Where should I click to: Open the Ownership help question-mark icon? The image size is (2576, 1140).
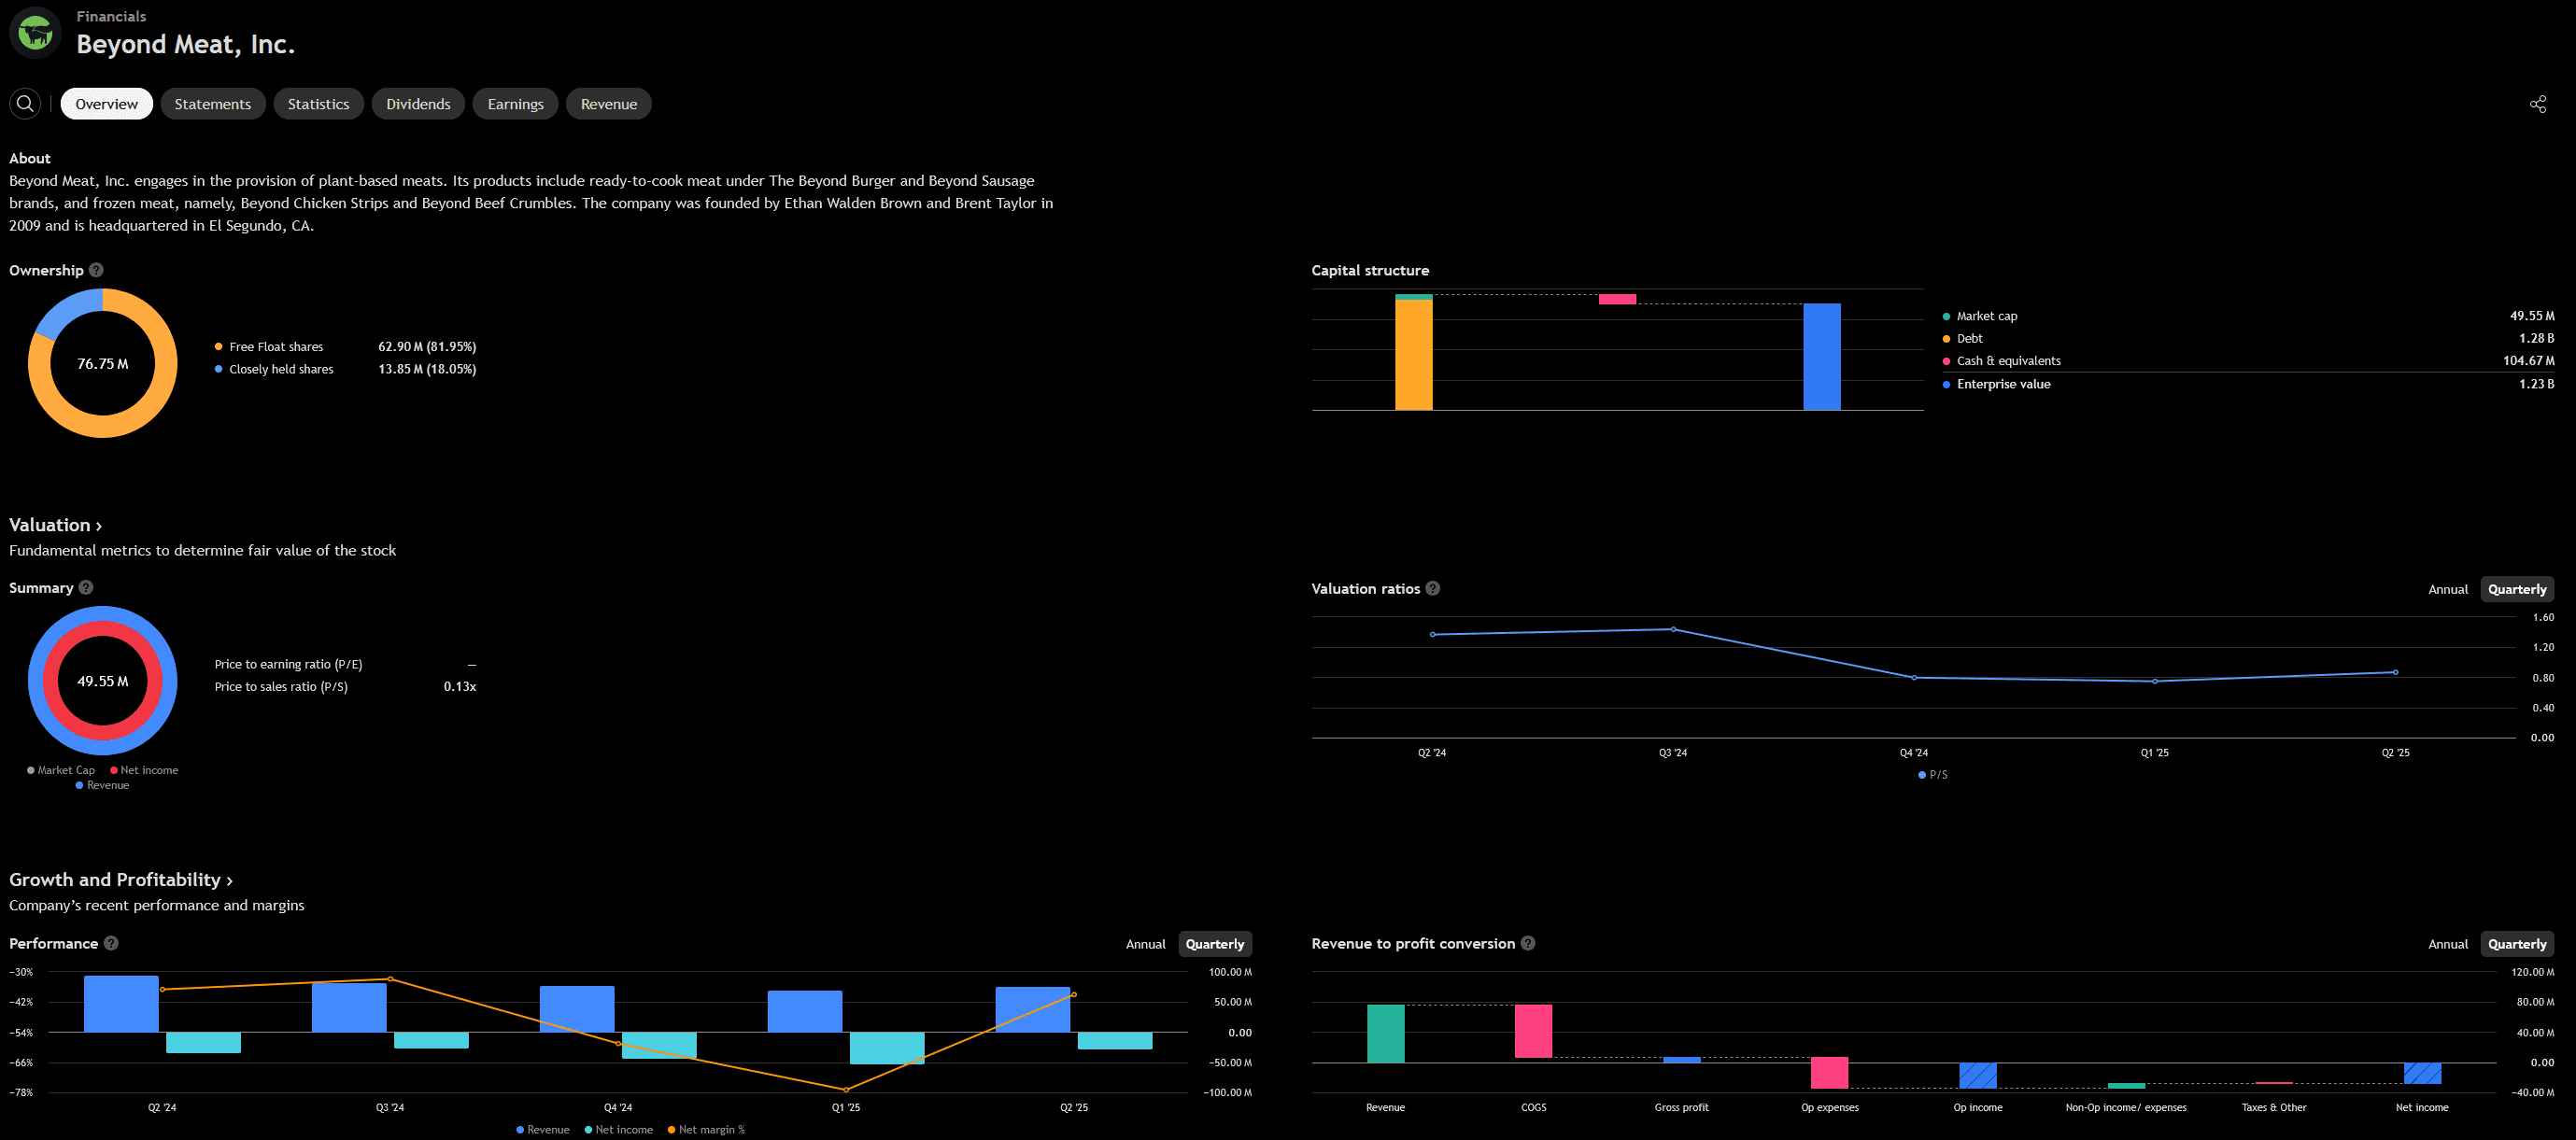(96, 270)
